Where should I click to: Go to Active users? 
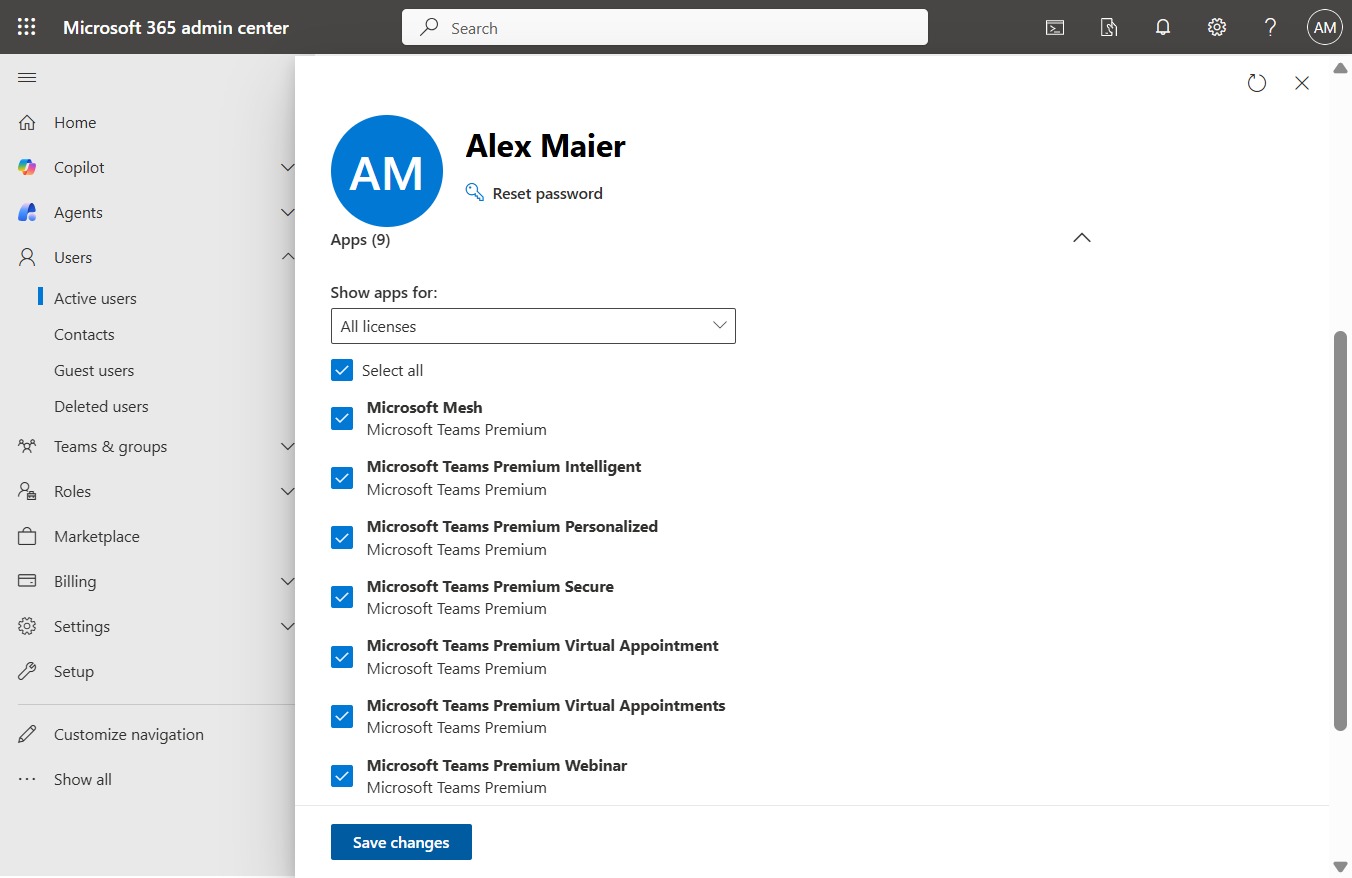pyautogui.click(x=95, y=298)
